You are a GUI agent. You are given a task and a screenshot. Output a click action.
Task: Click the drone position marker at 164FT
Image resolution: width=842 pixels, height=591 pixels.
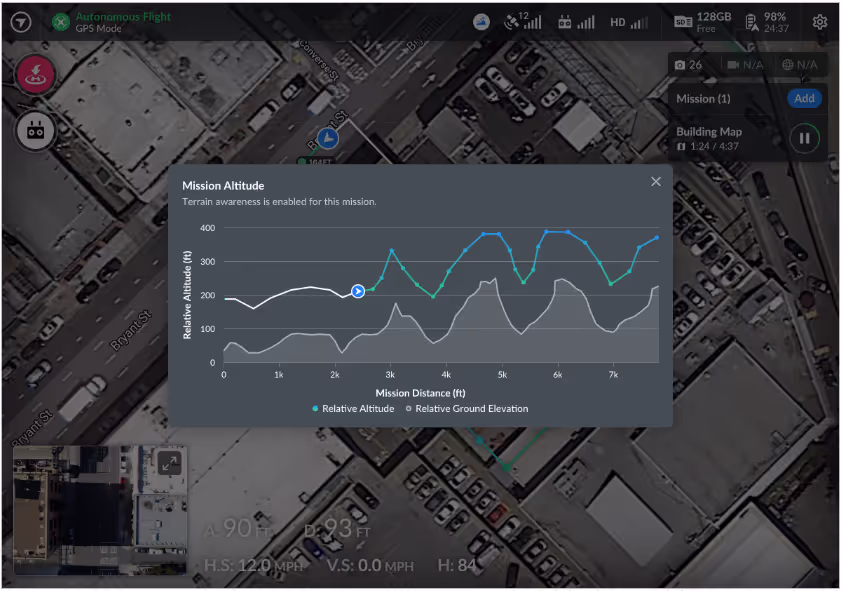pos(330,140)
